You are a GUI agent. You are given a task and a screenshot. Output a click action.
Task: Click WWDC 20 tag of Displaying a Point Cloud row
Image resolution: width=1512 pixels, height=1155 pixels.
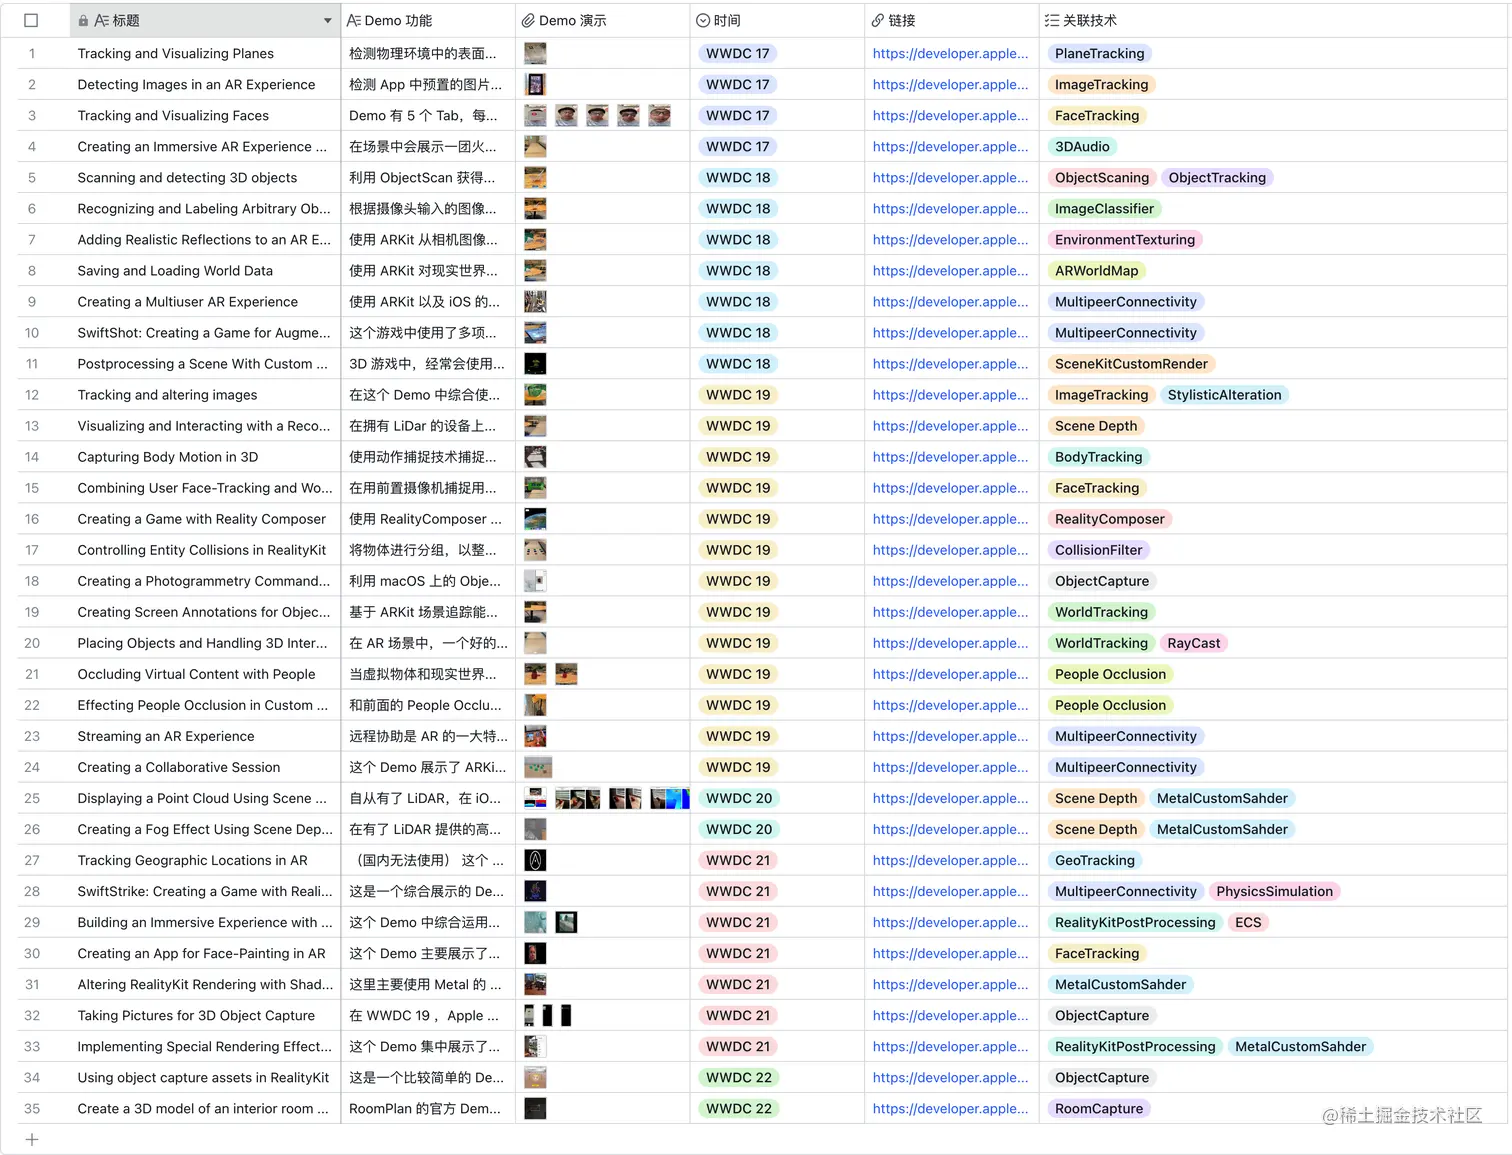(x=739, y=798)
